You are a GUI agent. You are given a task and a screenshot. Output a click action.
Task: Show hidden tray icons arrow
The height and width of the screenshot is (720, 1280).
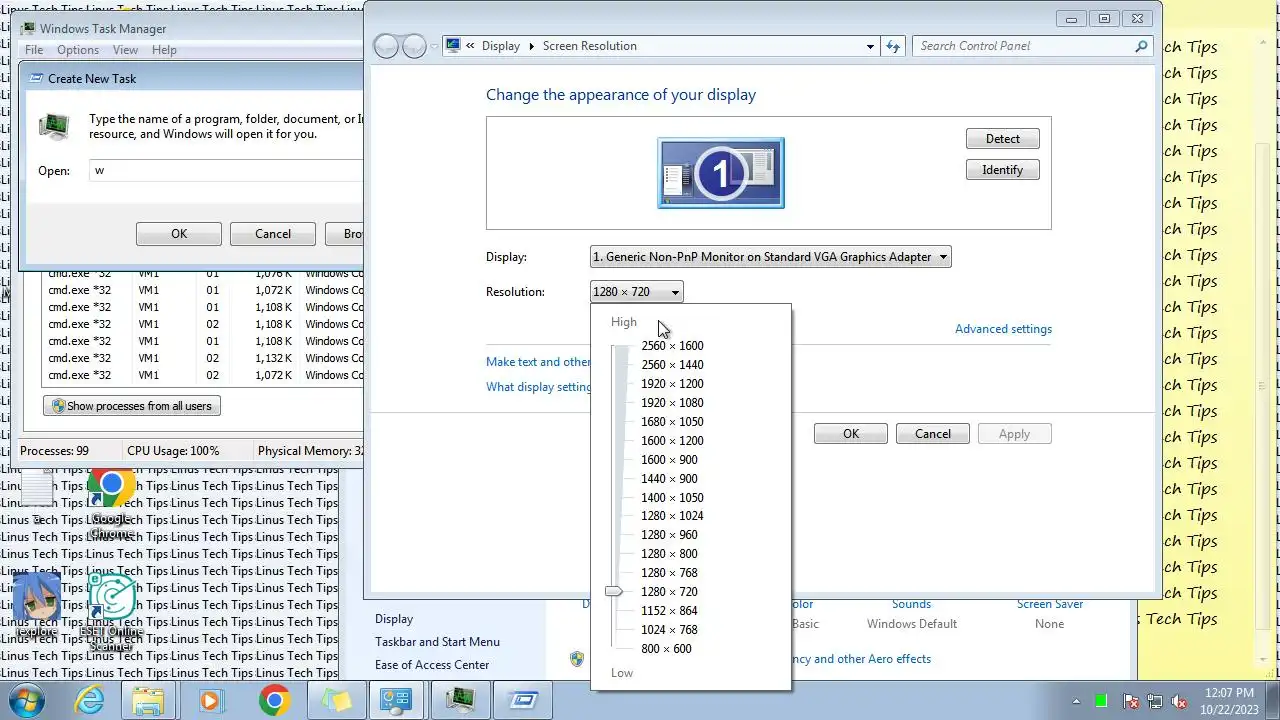point(1077,701)
